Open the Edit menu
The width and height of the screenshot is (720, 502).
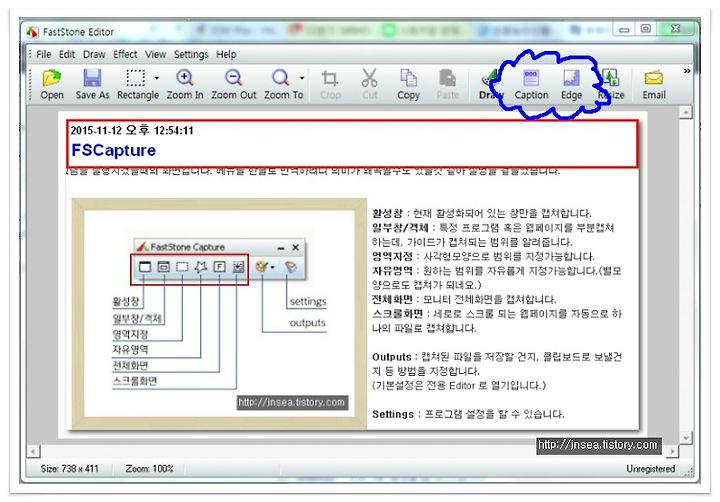click(x=67, y=54)
